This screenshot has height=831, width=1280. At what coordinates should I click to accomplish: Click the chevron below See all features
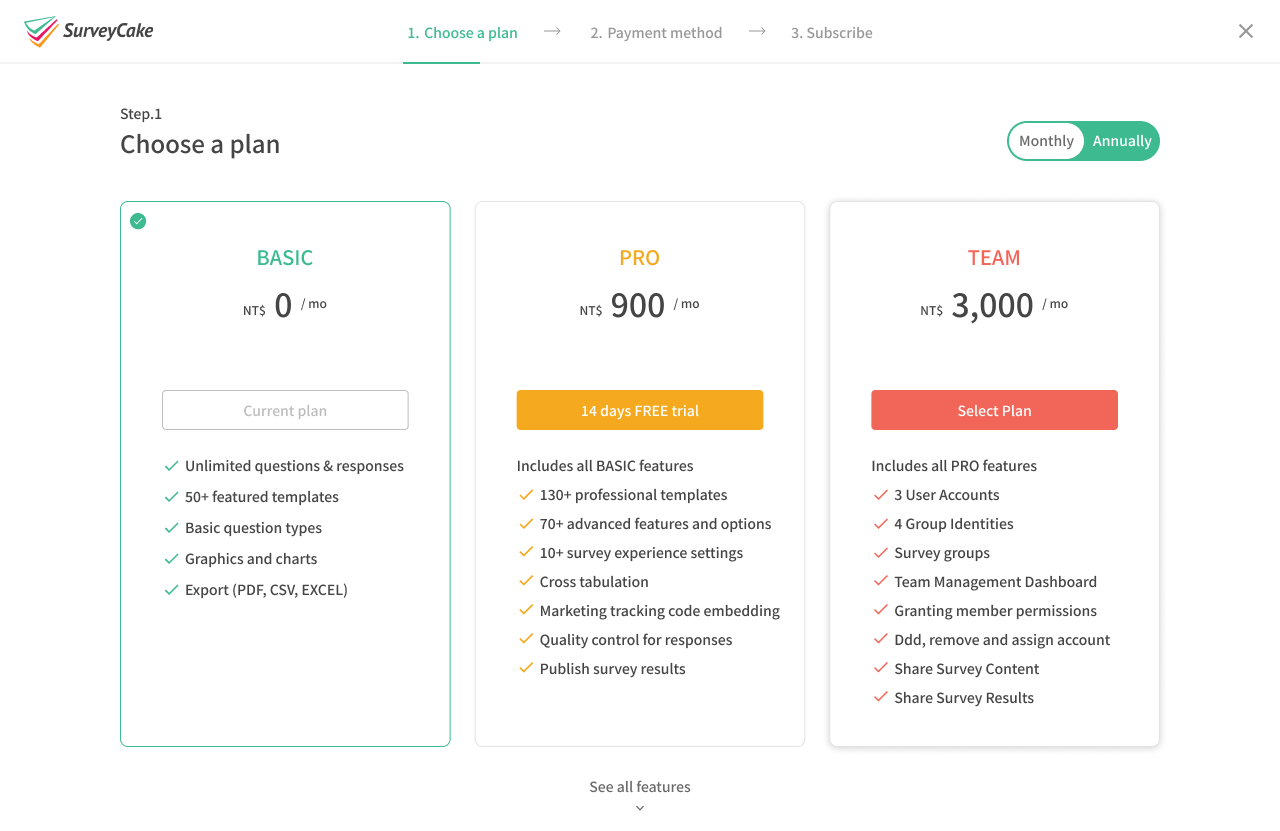(x=640, y=808)
